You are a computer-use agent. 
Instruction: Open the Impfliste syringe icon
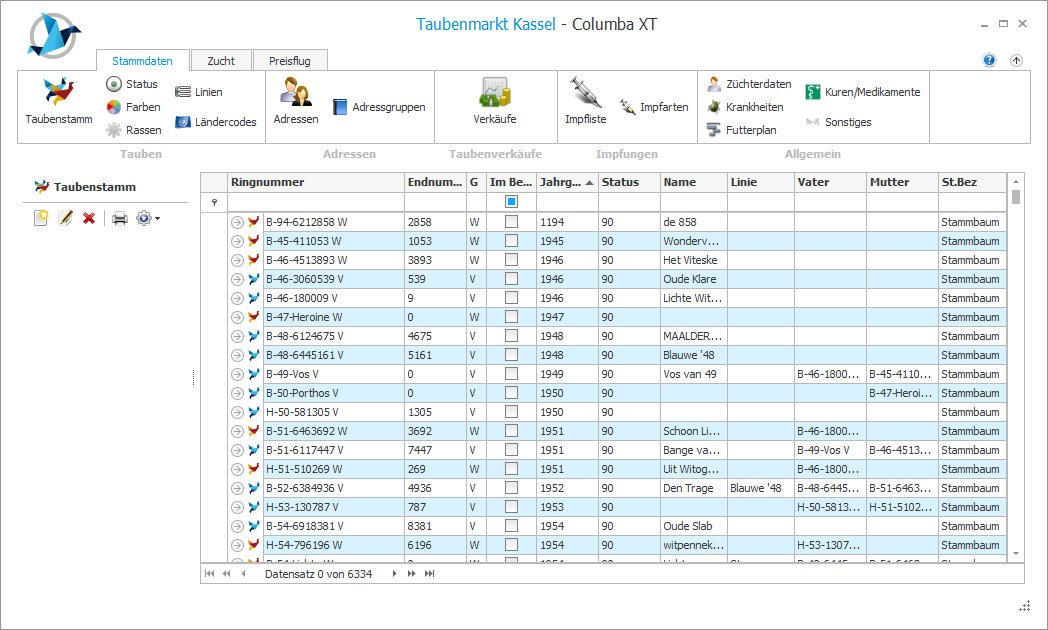[585, 93]
